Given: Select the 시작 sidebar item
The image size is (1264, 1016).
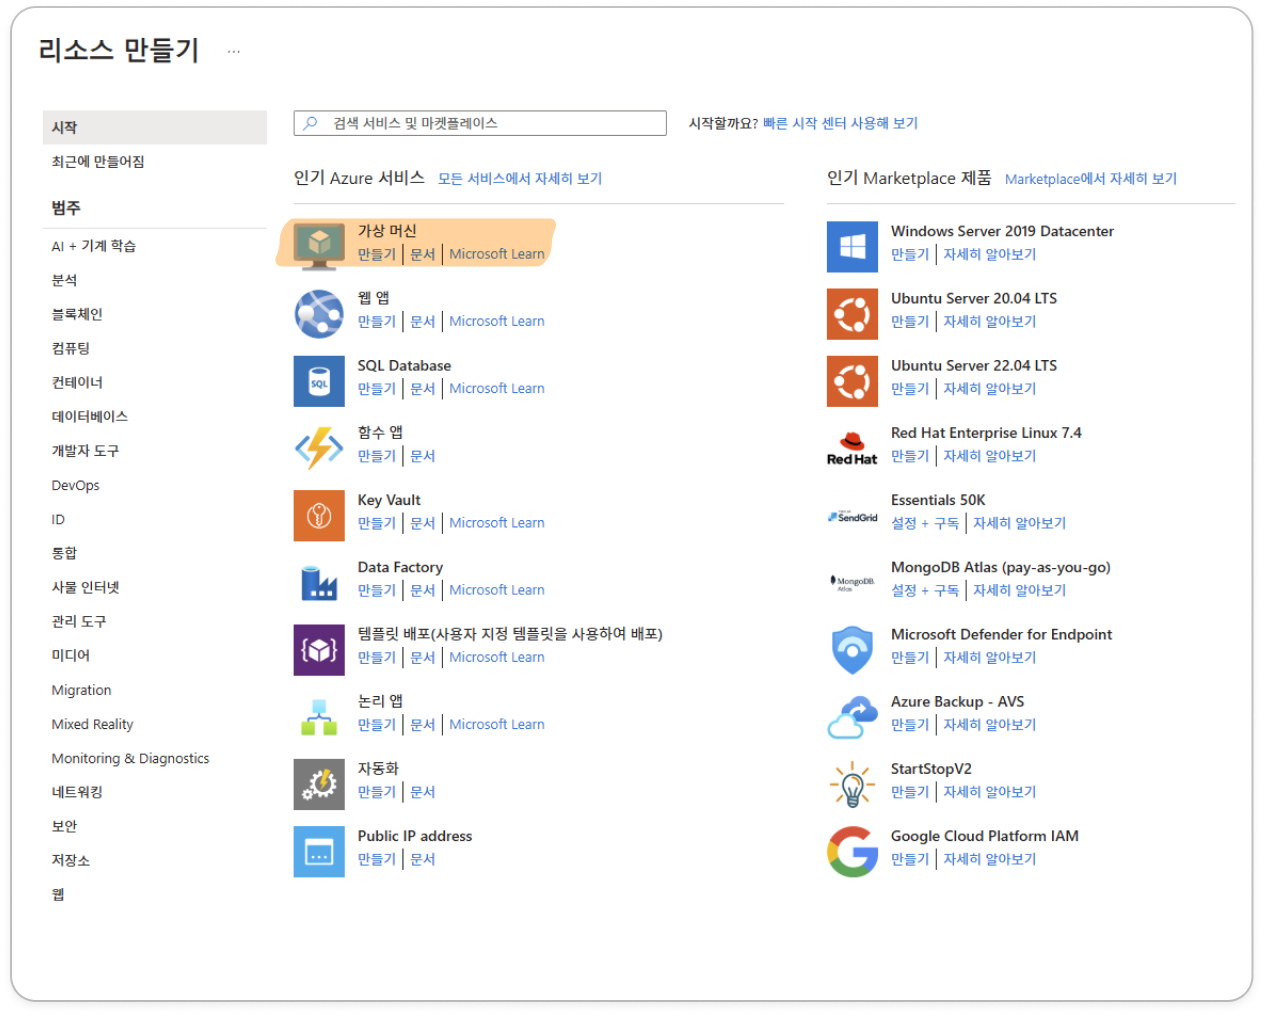Looking at the screenshot, I should [155, 127].
